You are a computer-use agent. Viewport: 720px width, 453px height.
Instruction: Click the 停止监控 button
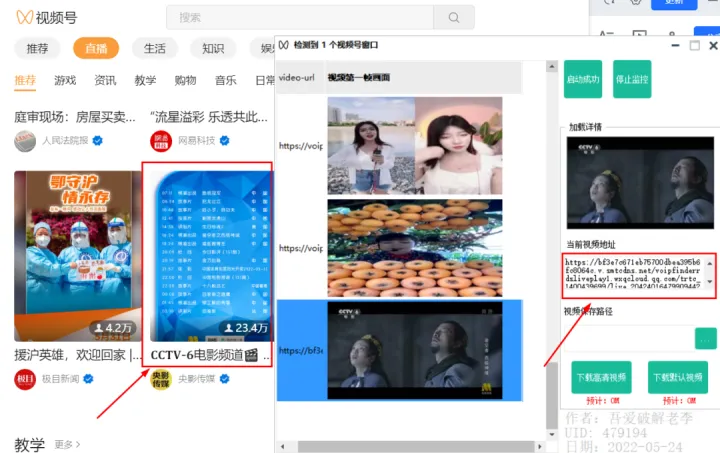(632, 79)
